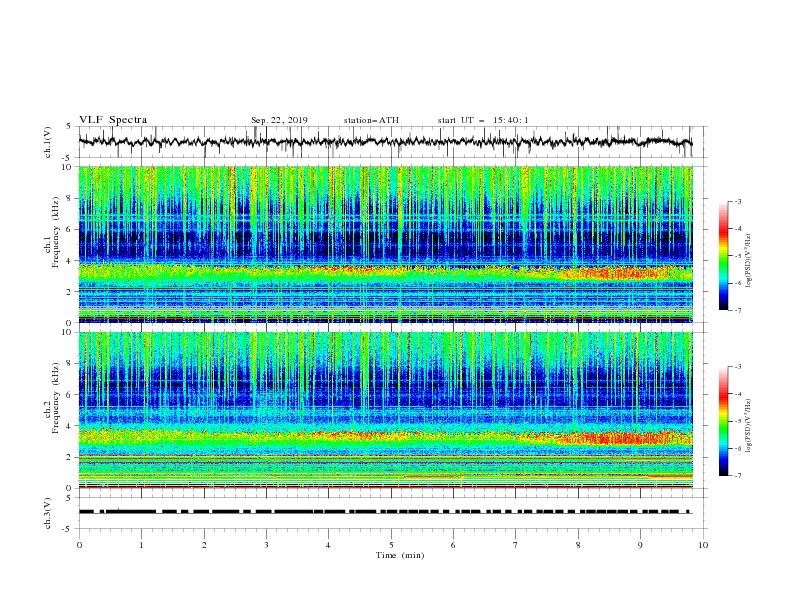
Task: Click the "-7" tick on ch.1 colorbar
Action: click(x=737, y=310)
